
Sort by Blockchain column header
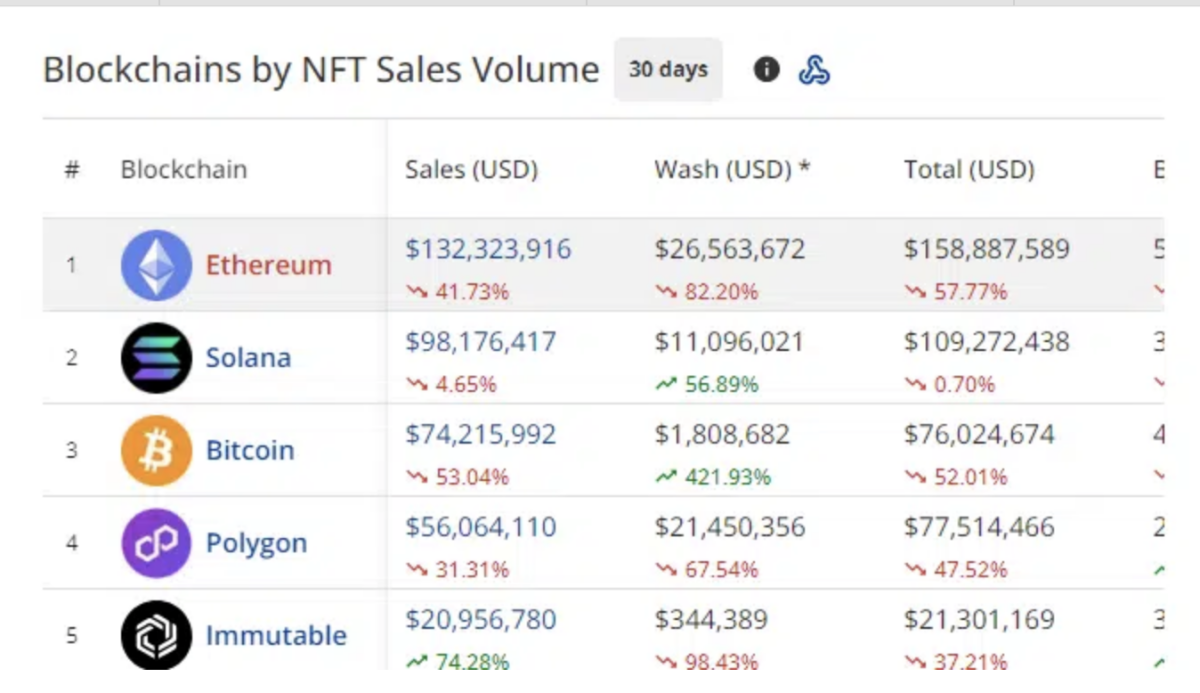183,170
